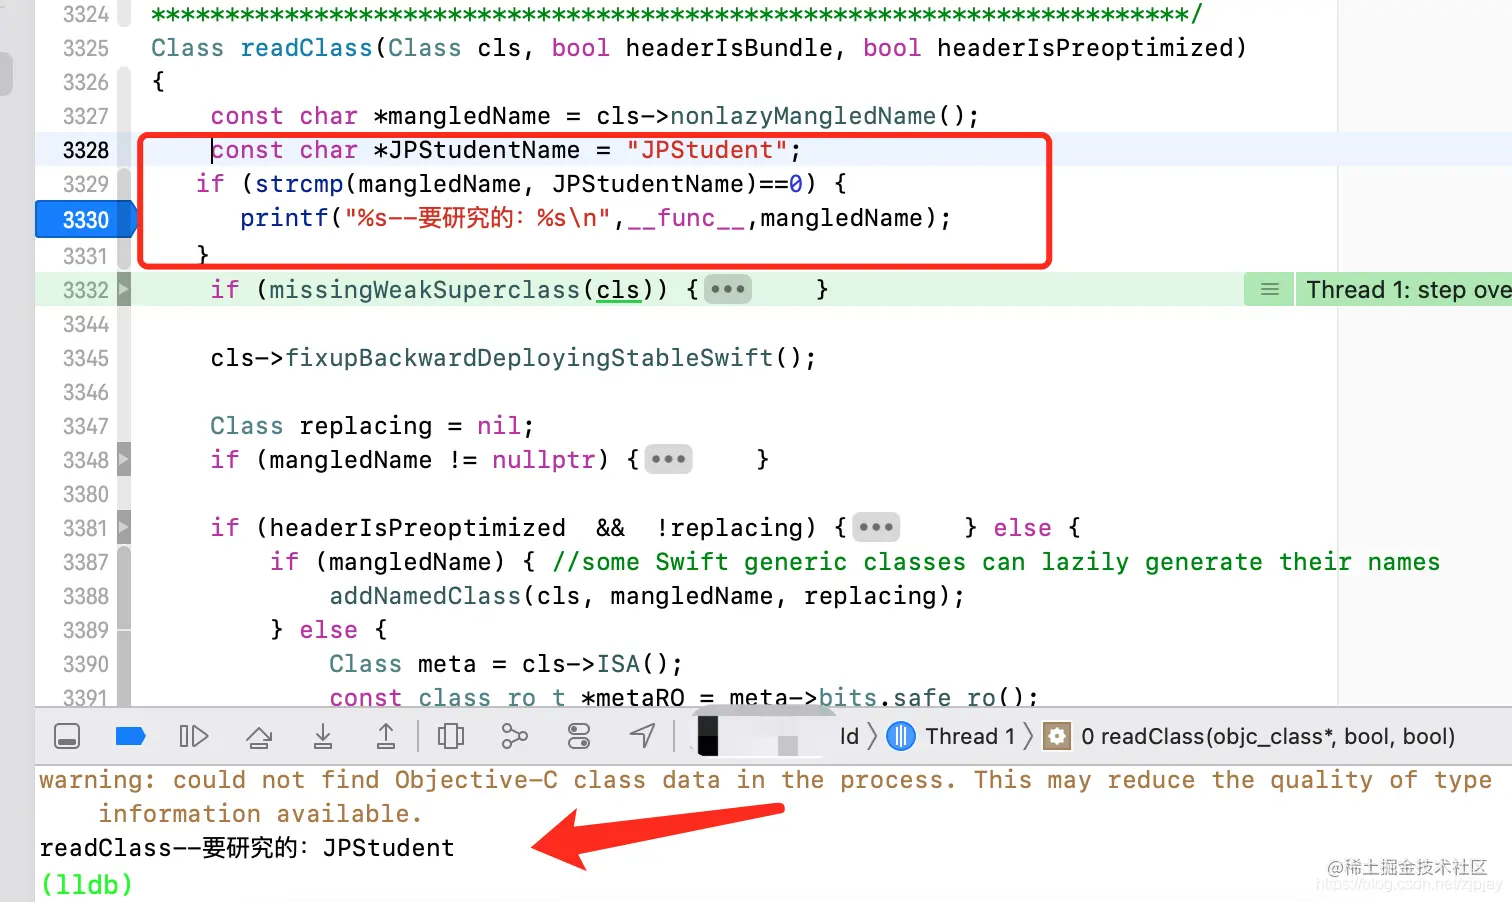Open the ellipsis after 'mangledName != nullptr'
1512x902 pixels.
coord(668,460)
